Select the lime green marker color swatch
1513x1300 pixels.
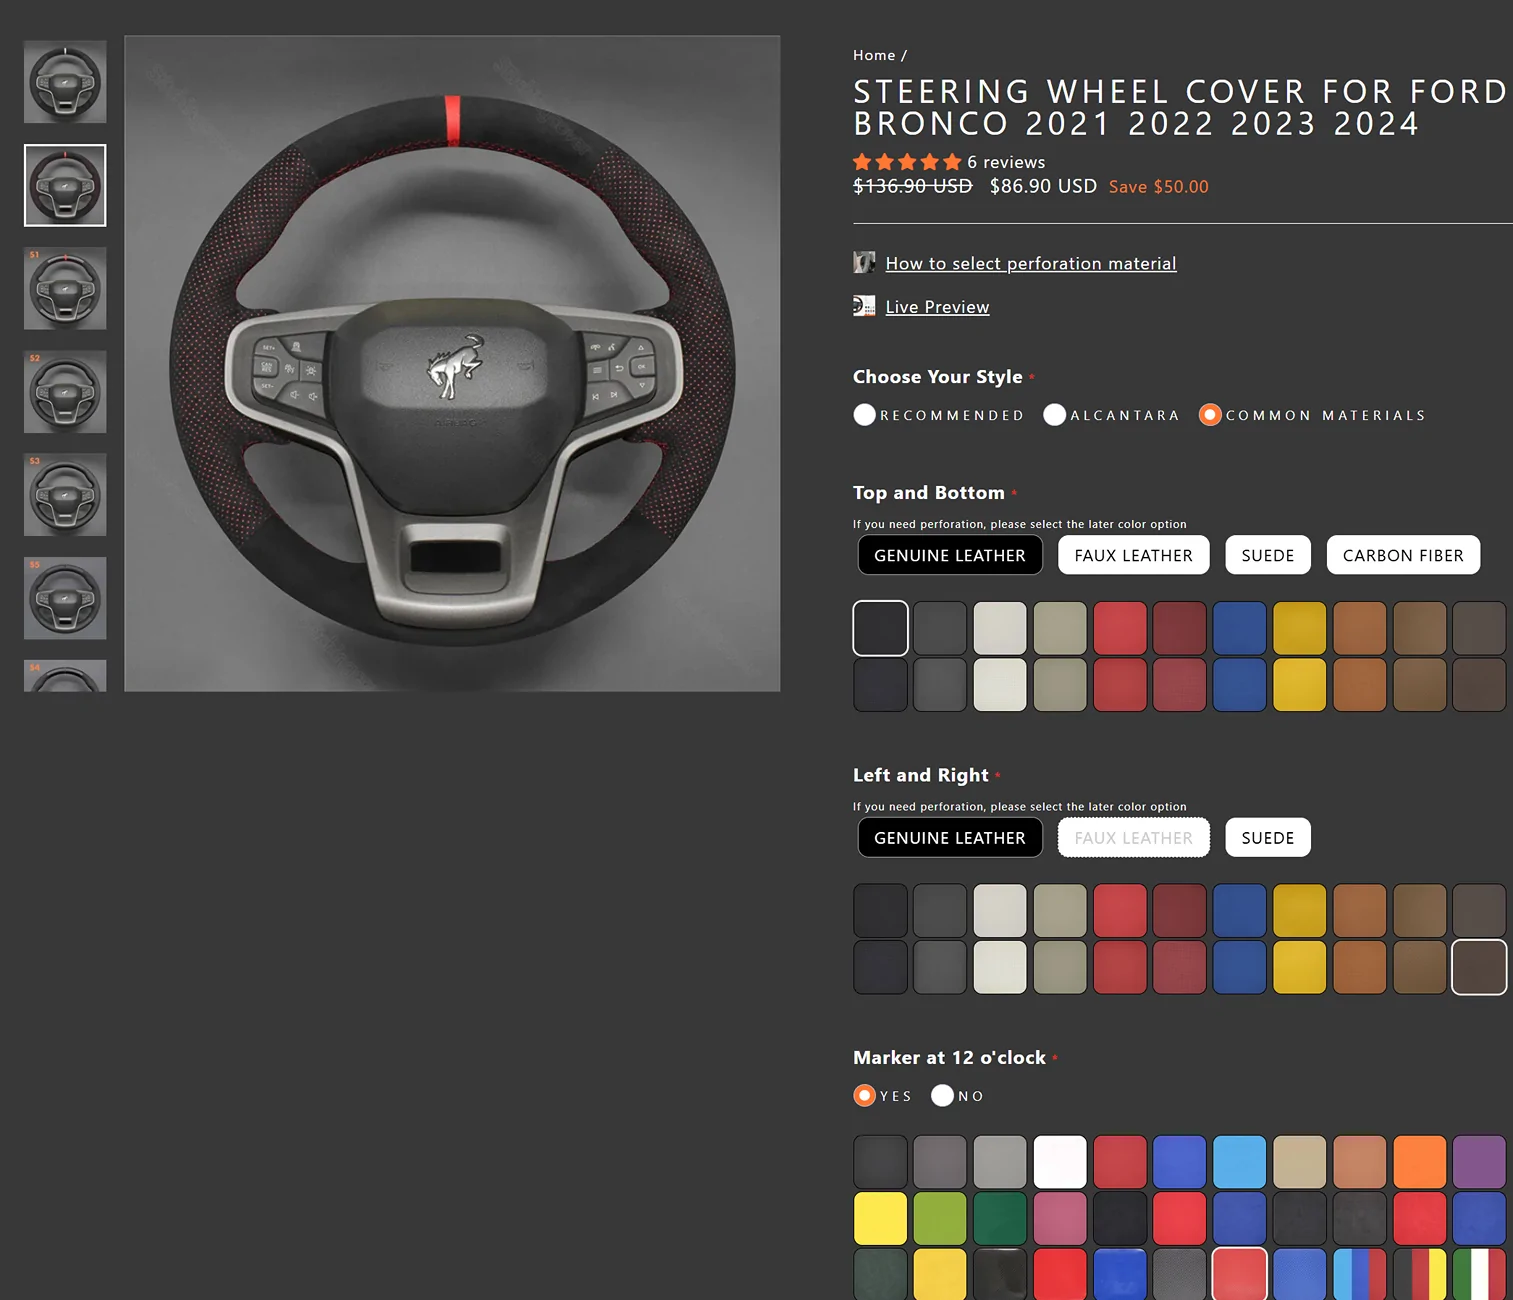940,1218
